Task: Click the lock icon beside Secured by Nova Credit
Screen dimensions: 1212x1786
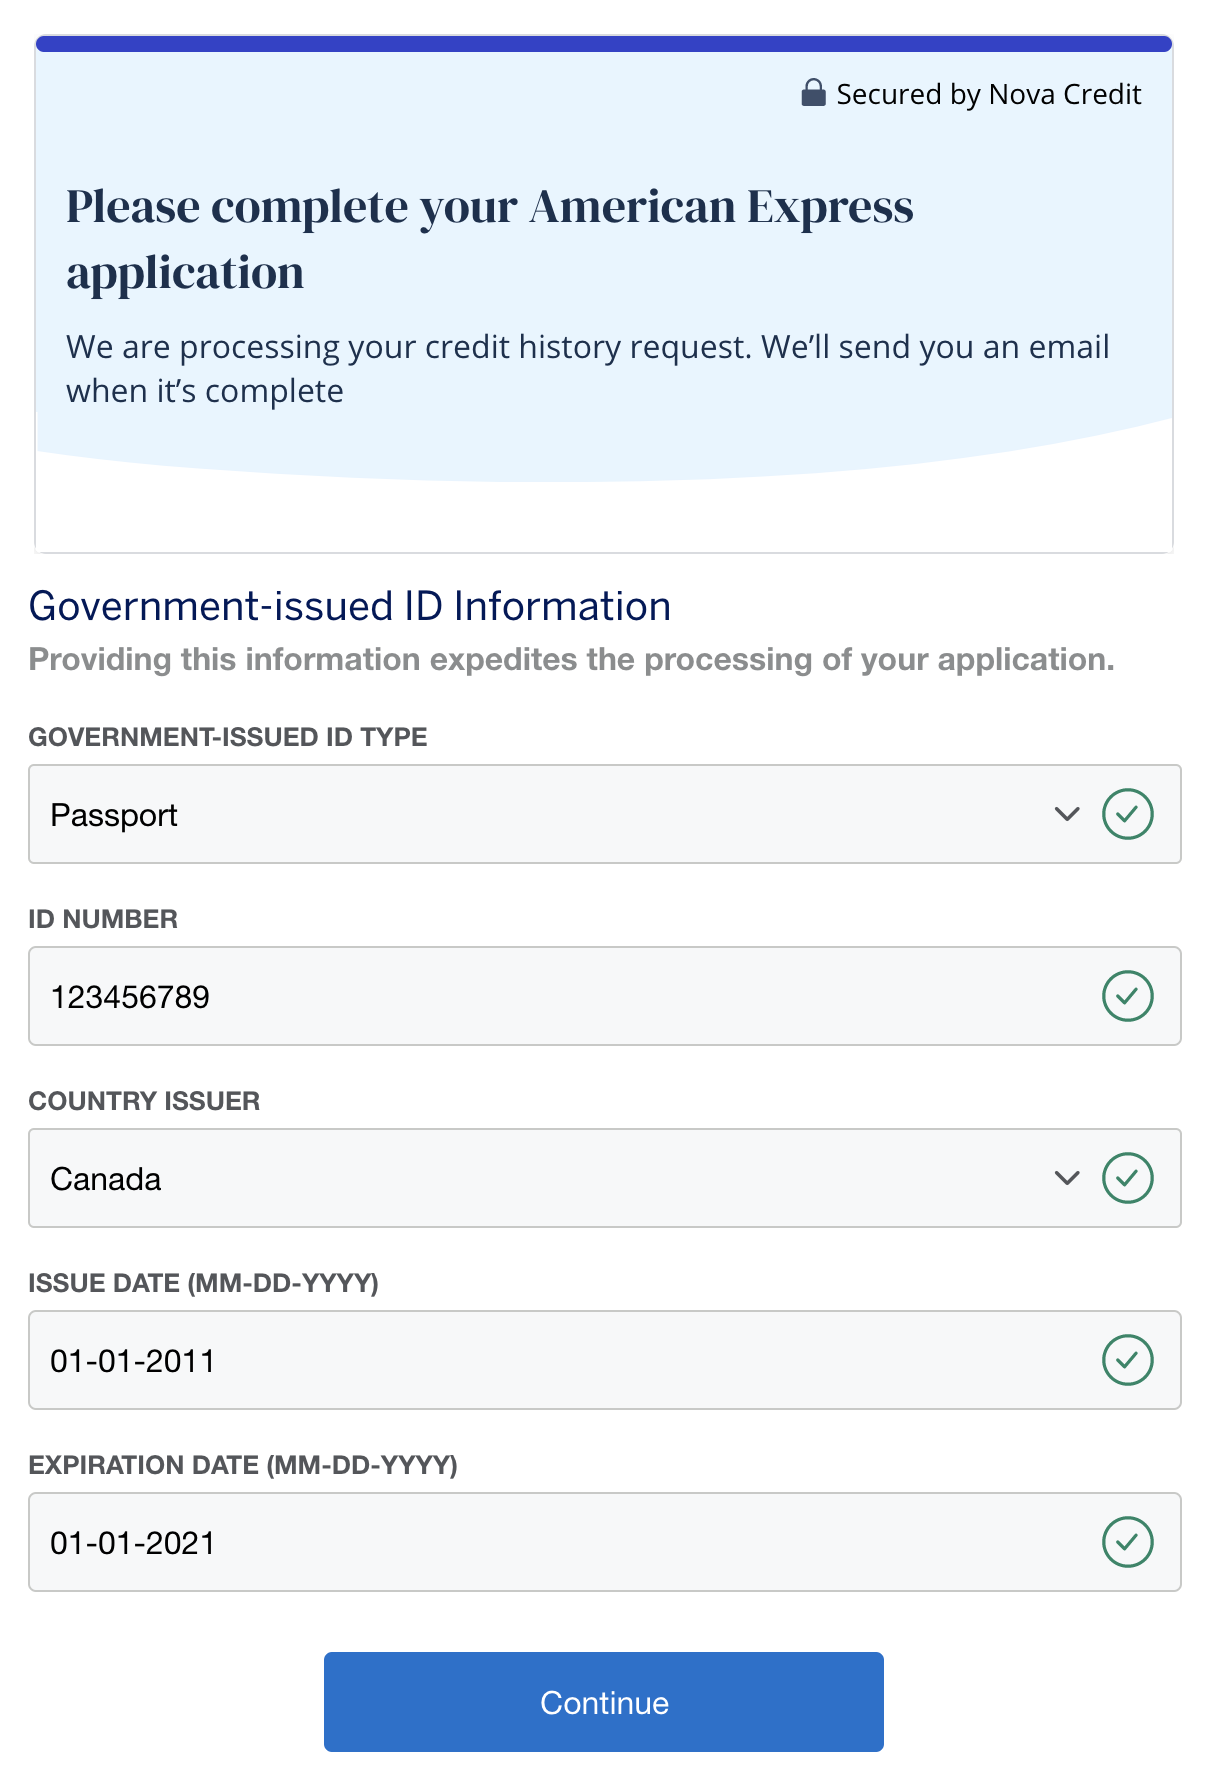Action: point(813,93)
